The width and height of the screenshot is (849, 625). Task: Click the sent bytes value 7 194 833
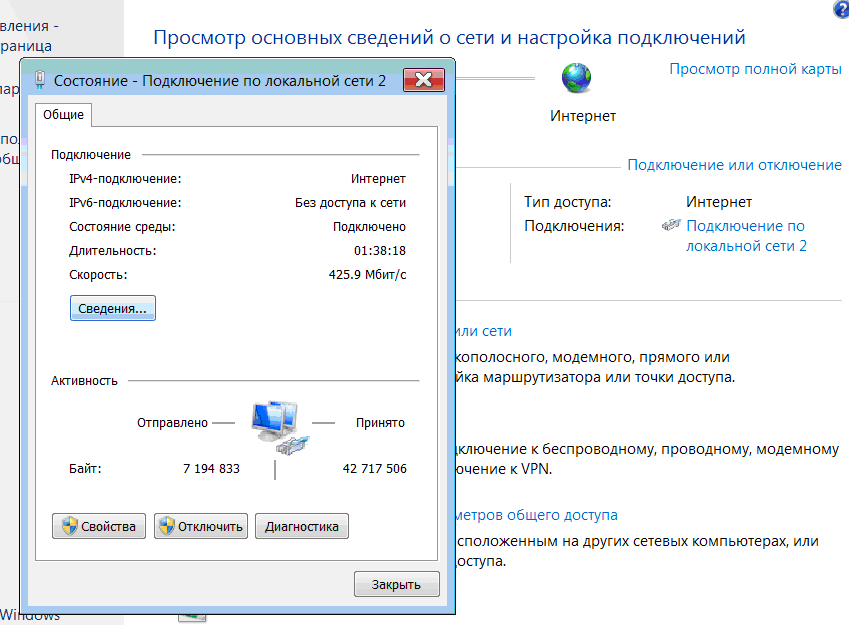pyautogui.click(x=211, y=468)
